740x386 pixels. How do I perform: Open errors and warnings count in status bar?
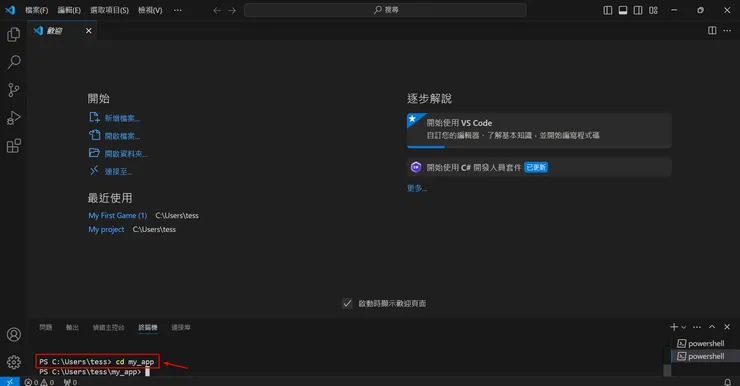click(39, 382)
